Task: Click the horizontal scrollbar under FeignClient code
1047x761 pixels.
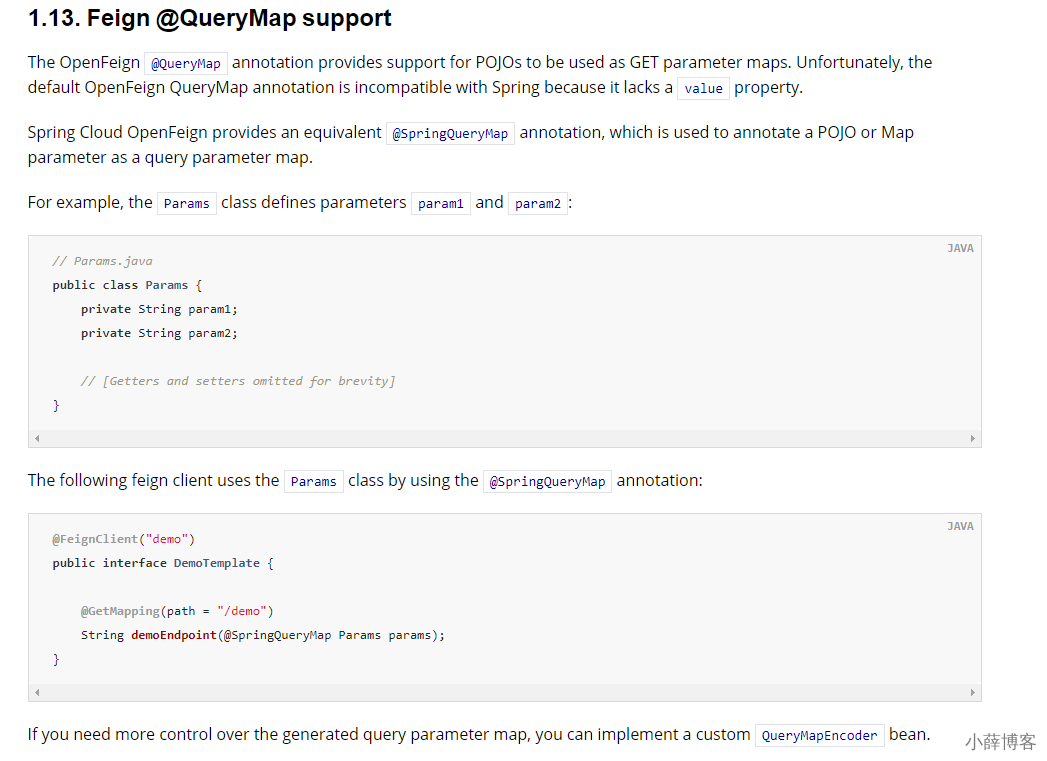Action: tap(505, 692)
